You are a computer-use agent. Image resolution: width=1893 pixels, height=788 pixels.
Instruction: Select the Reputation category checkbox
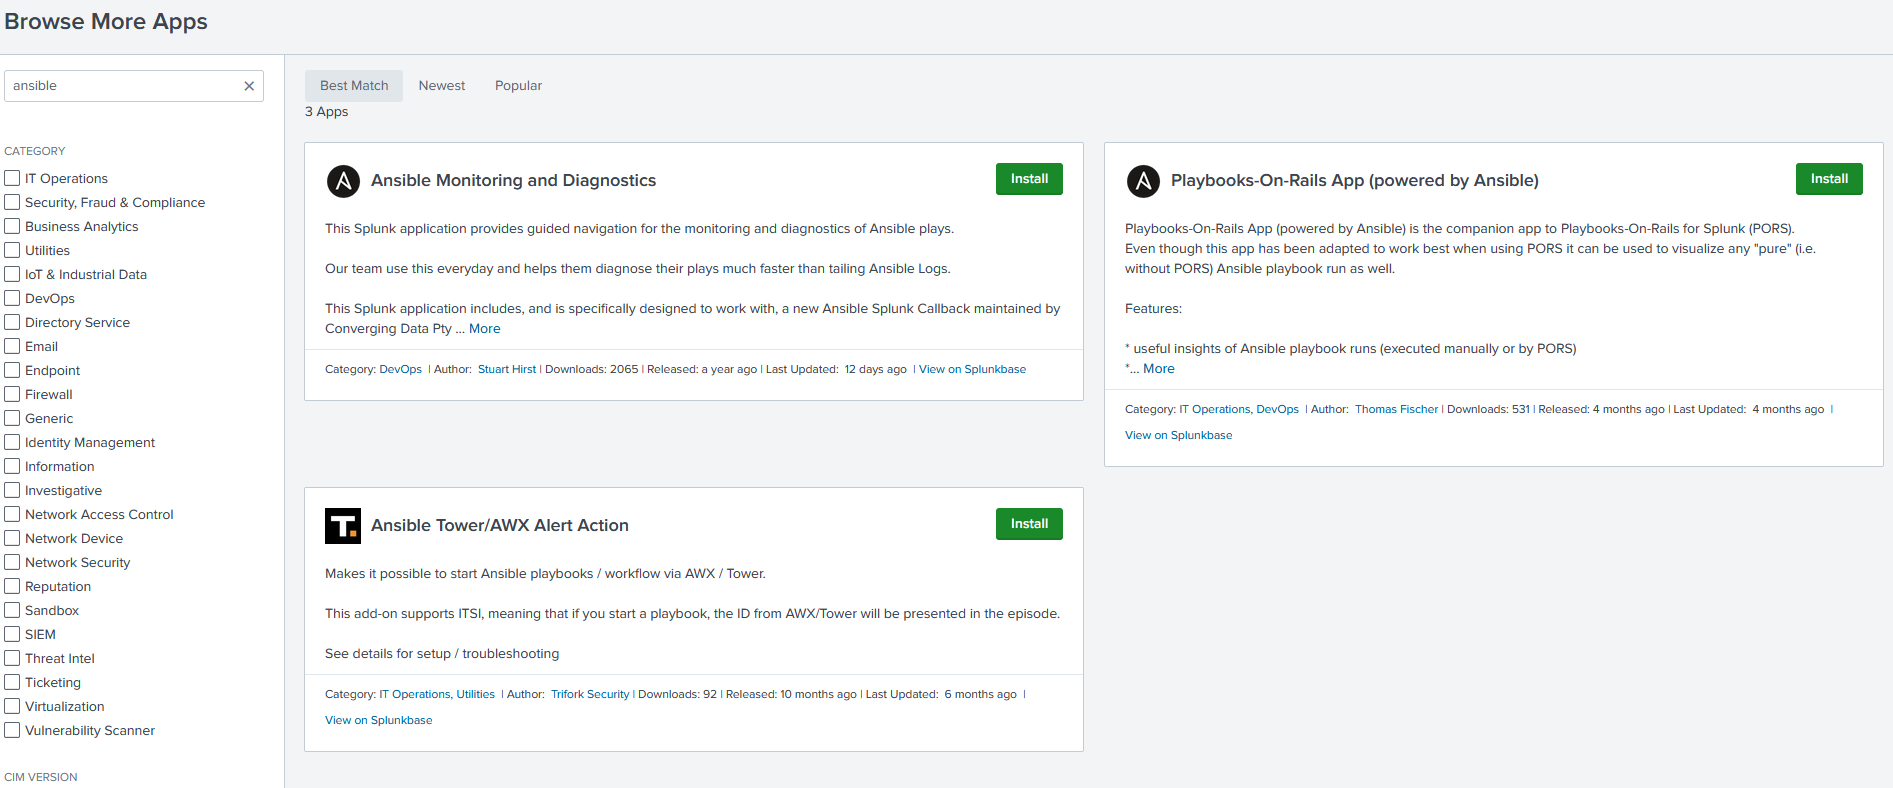(12, 586)
